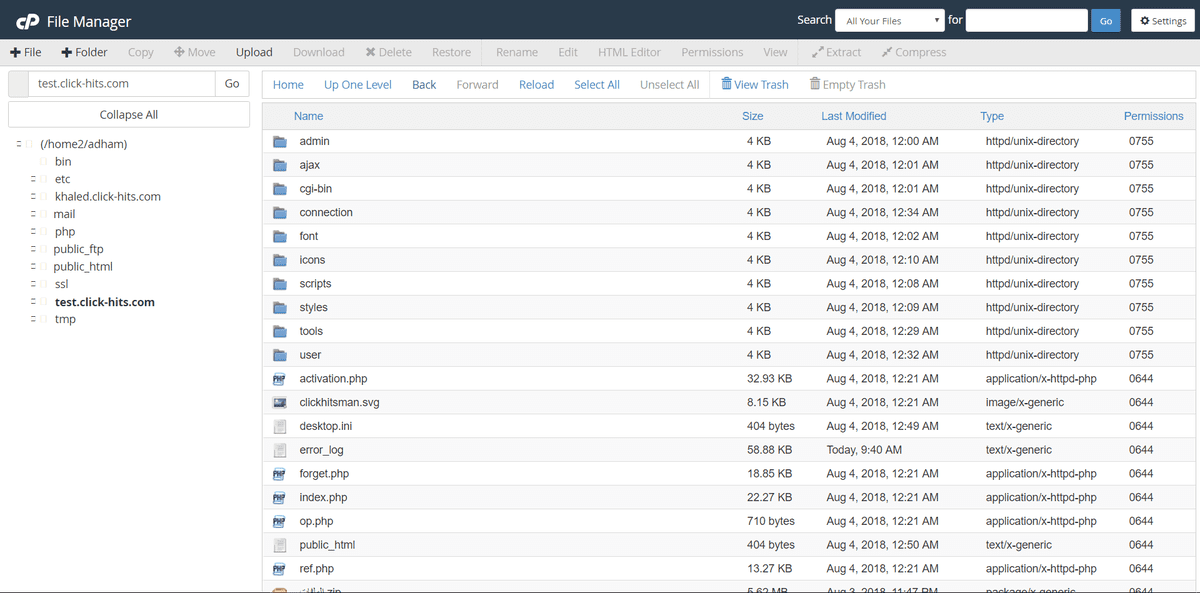The image size is (1200, 593).
Task: Click the PHP icon beside ref.php
Action: click(x=280, y=569)
